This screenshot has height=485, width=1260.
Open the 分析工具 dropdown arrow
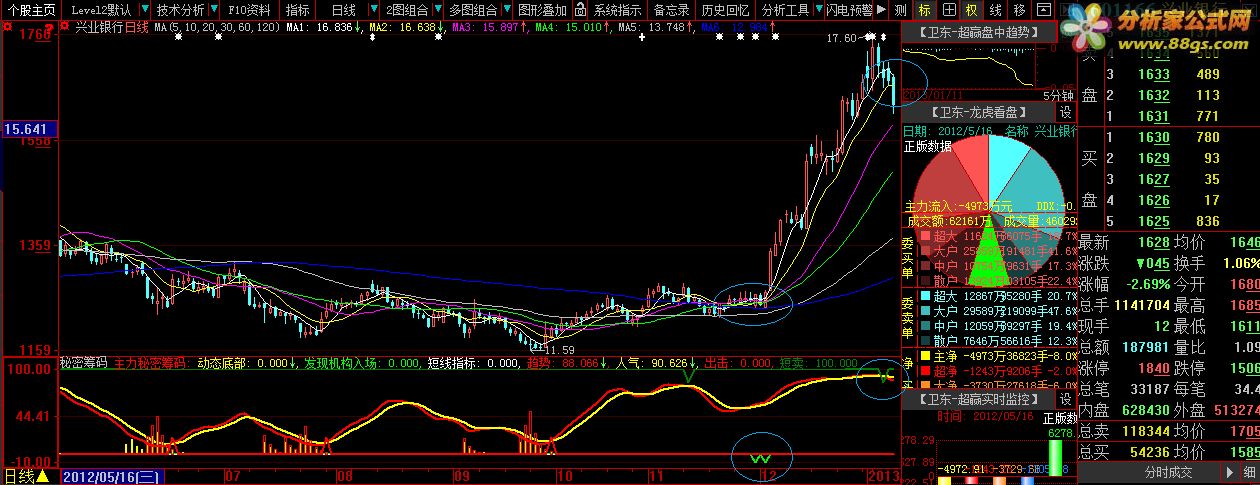pos(817,10)
